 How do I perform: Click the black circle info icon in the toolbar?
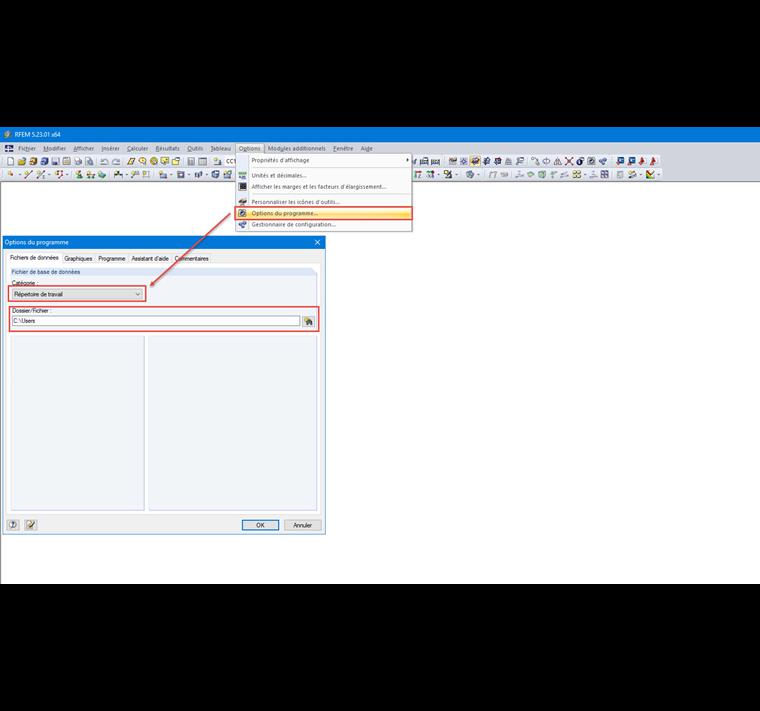(x=580, y=161)
